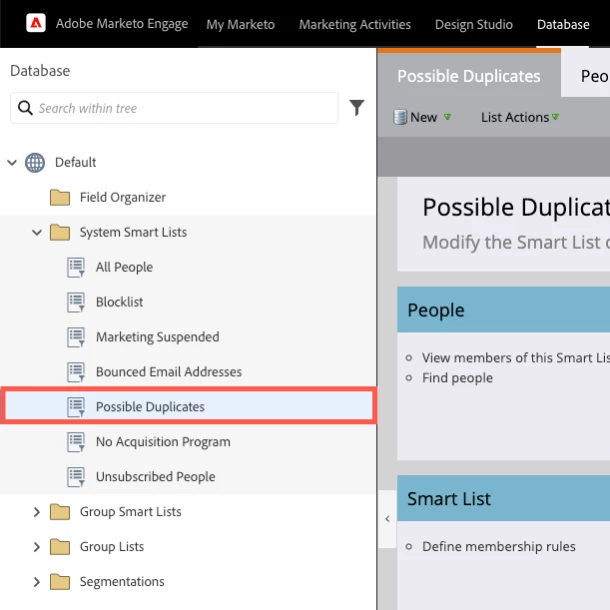Collapse the Default workspace node
This screenshot has height=610, width=610.
tap(12, 163)
